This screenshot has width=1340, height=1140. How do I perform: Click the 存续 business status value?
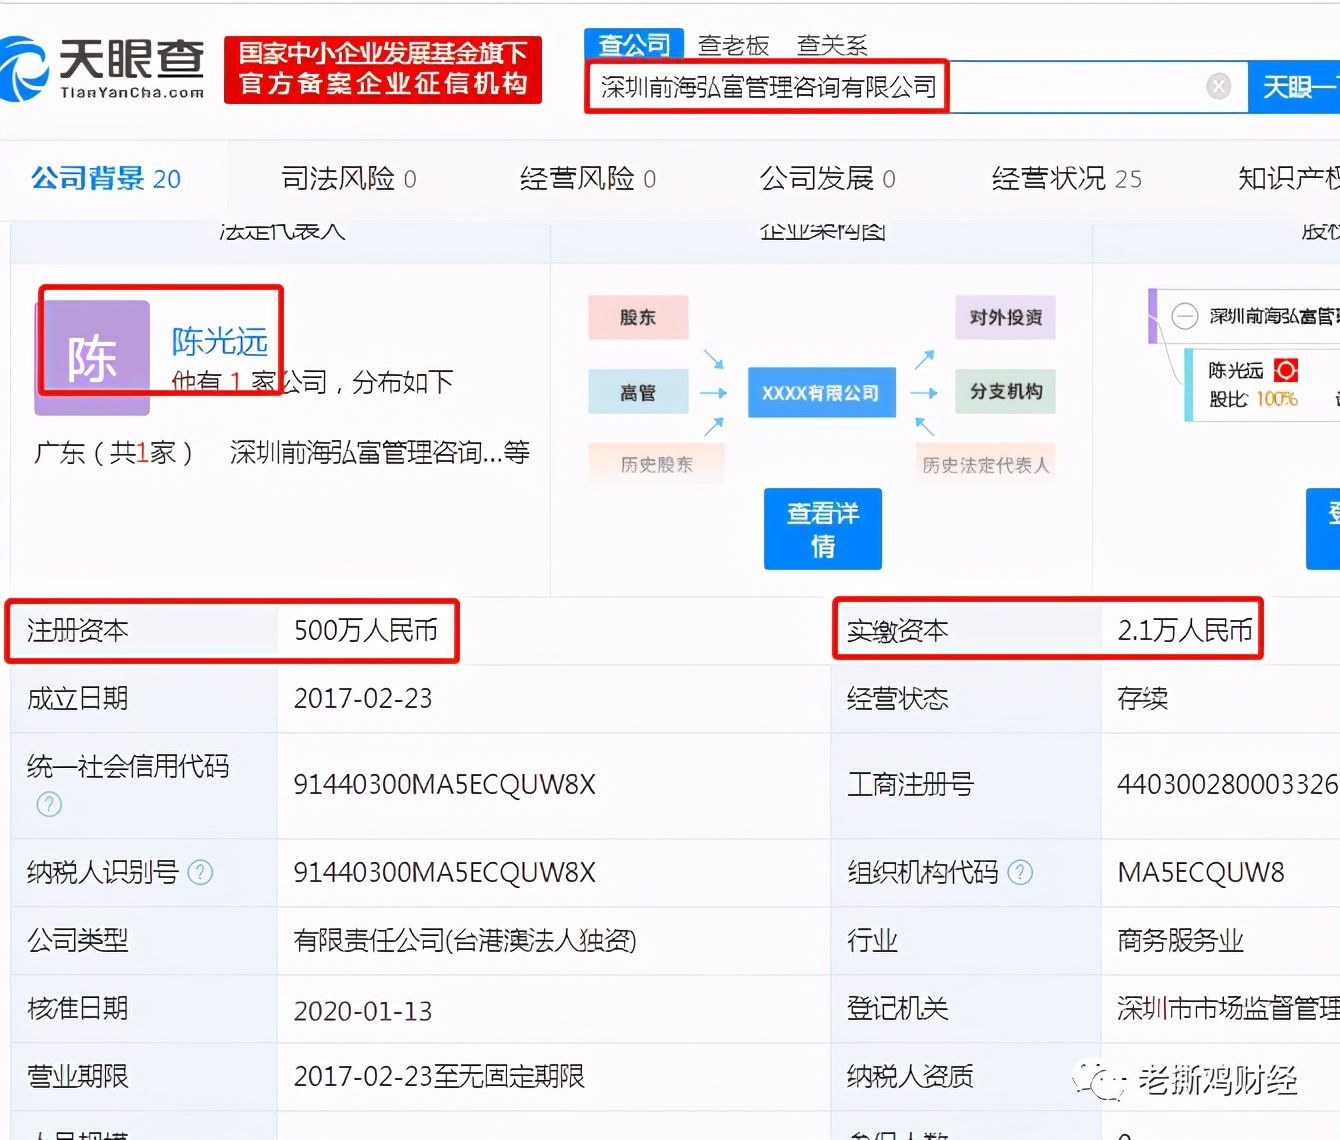pos(1142,698)
